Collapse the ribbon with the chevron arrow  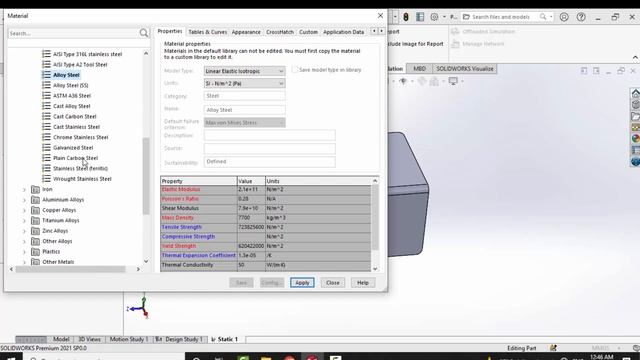[635, 57]
